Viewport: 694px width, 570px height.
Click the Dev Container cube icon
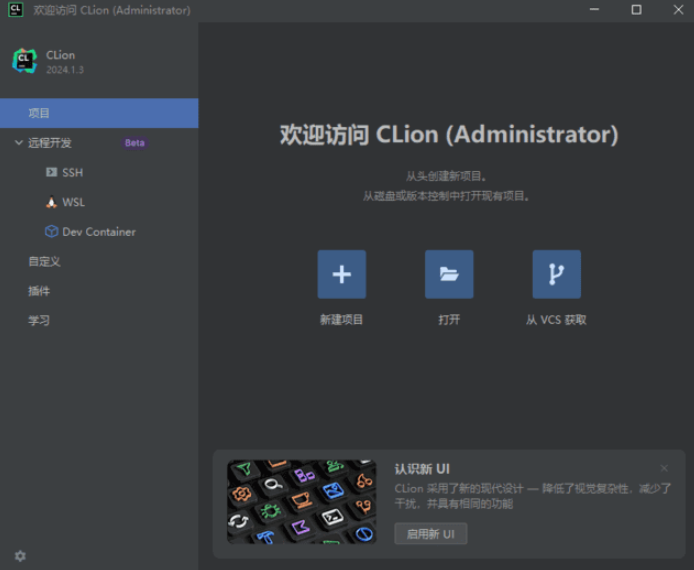click(x=51, y=231)
